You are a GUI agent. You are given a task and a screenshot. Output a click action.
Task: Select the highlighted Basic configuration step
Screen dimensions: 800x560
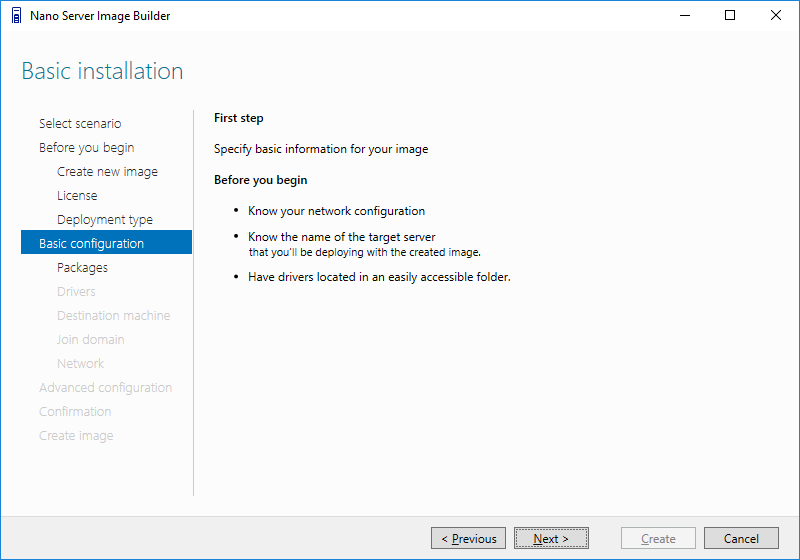106,242
